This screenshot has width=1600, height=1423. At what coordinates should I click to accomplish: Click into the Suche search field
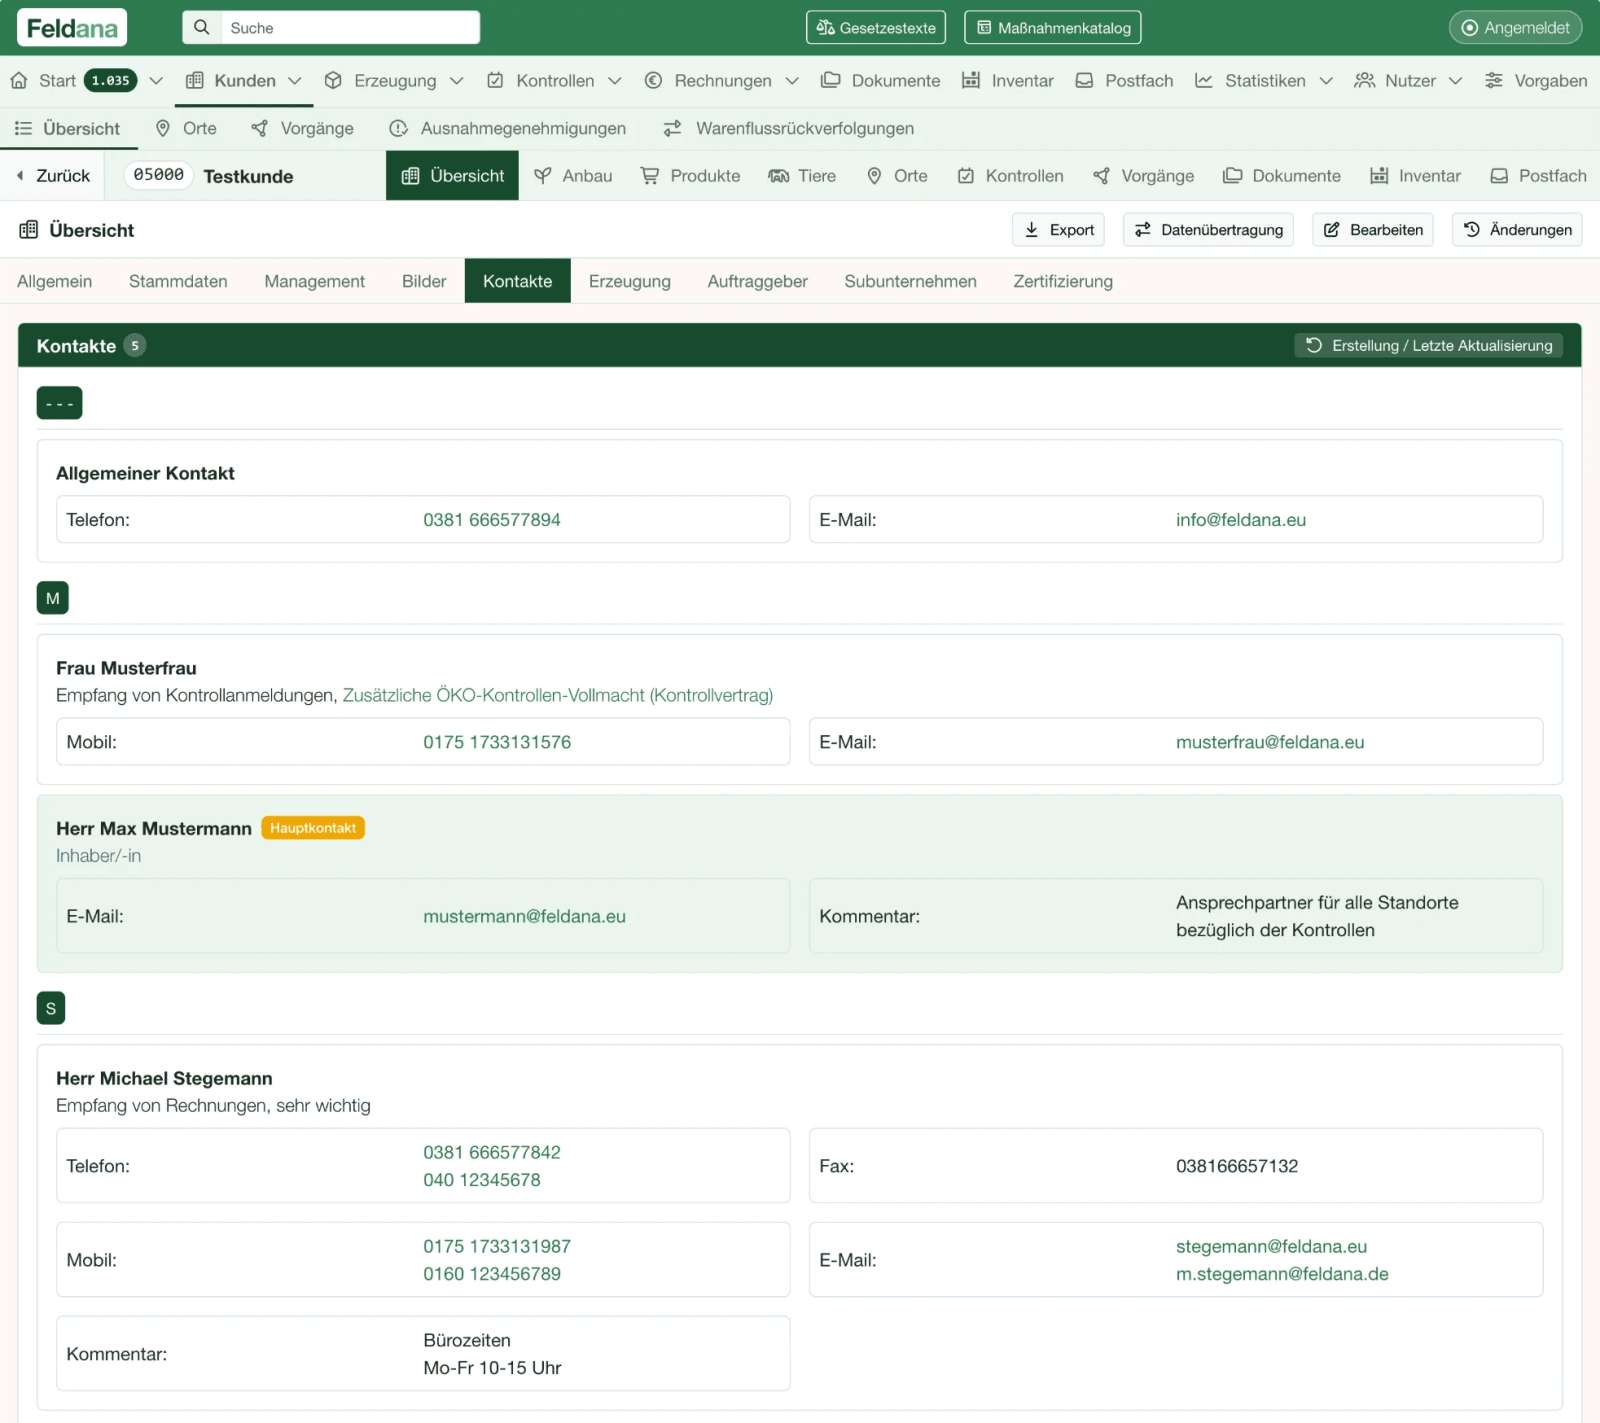pos(350,28)
